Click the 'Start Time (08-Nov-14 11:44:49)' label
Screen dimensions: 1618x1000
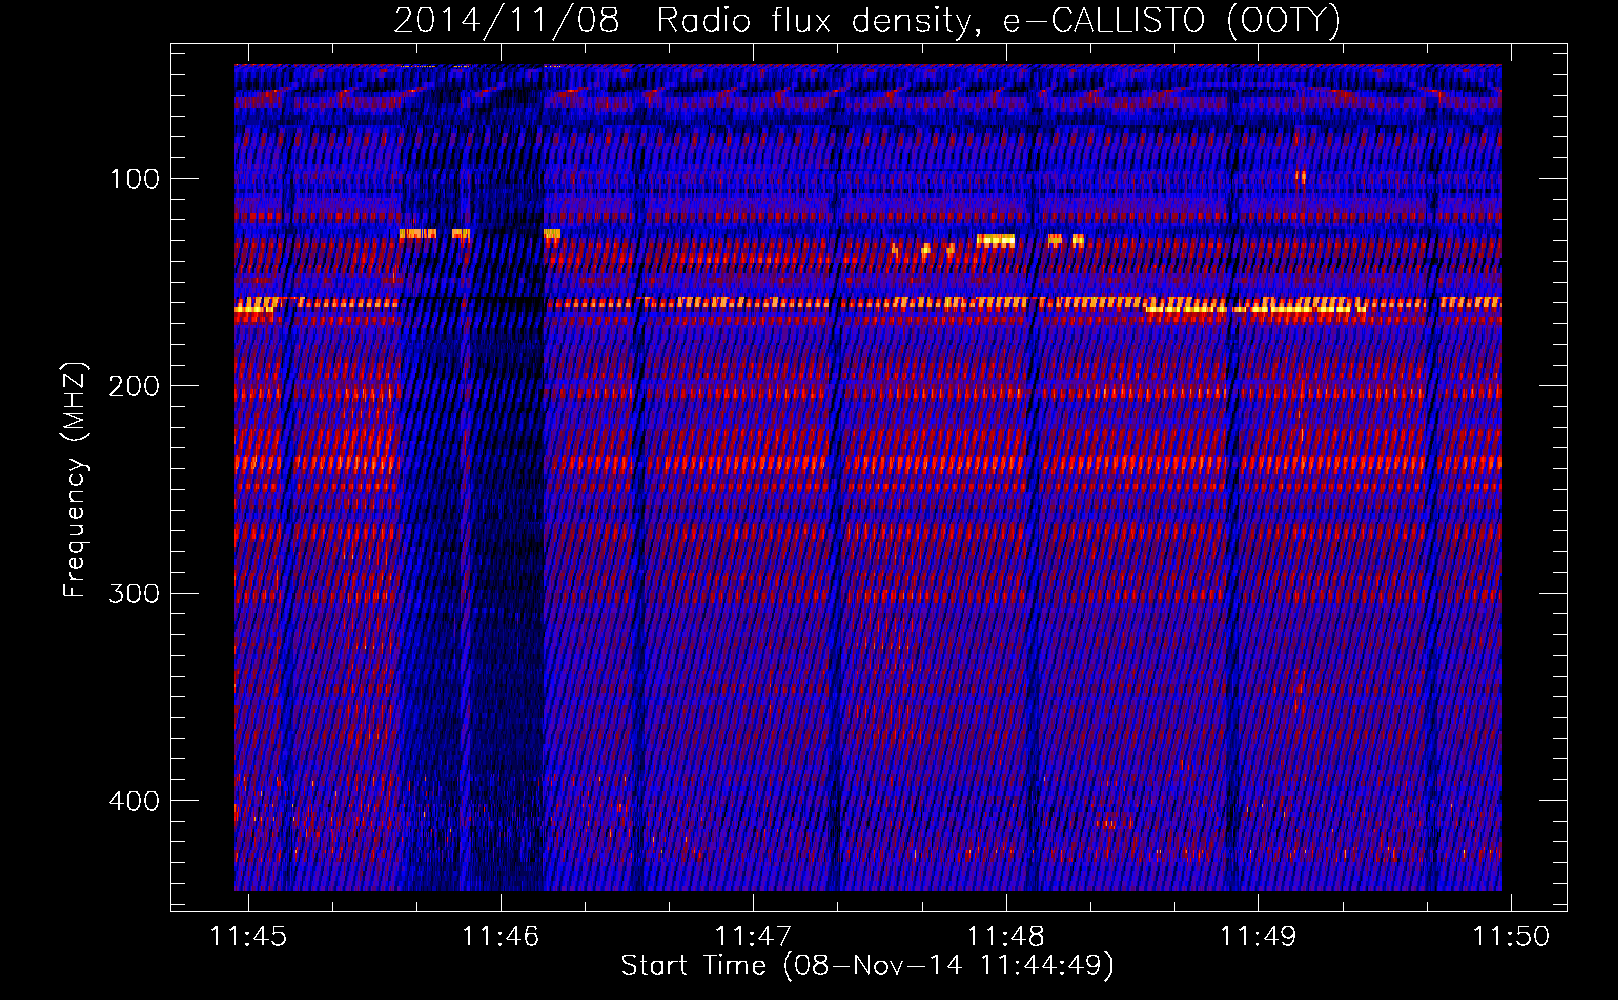867,966
